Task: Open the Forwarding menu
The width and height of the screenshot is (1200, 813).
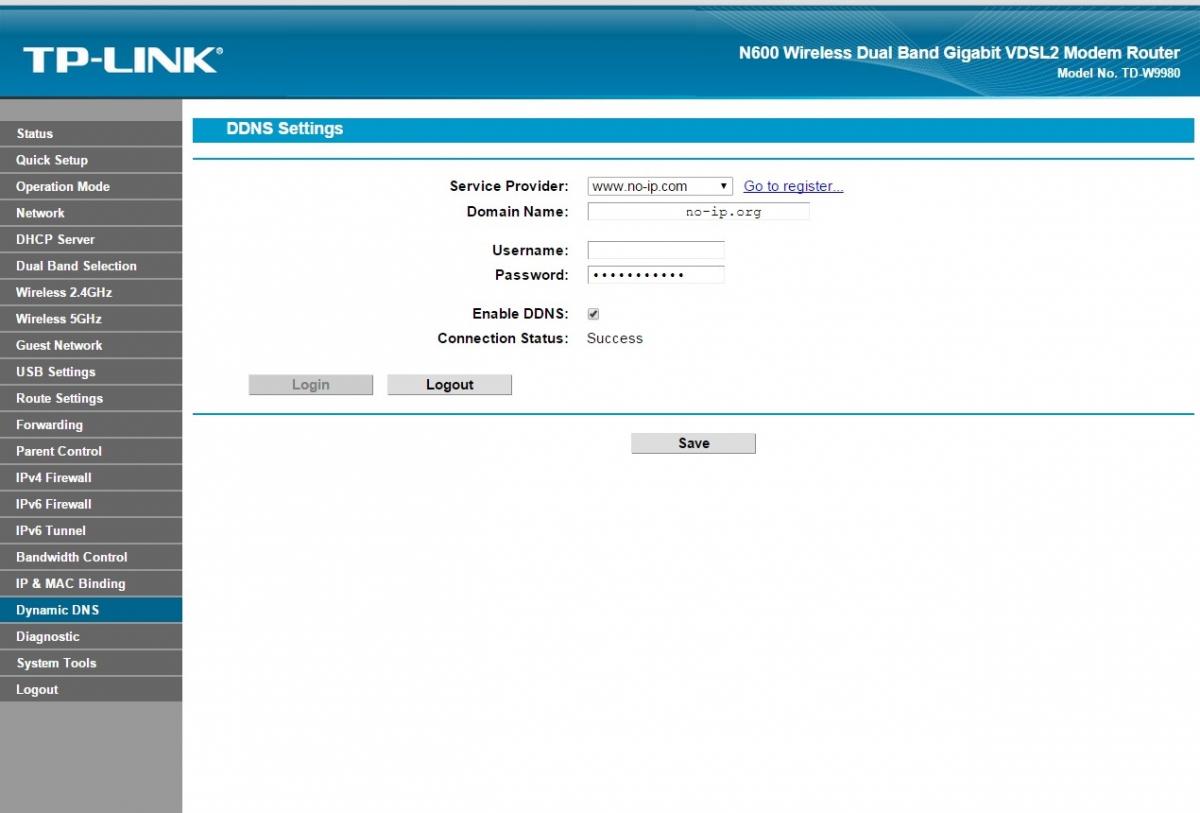Action: [x=91, y=425]
